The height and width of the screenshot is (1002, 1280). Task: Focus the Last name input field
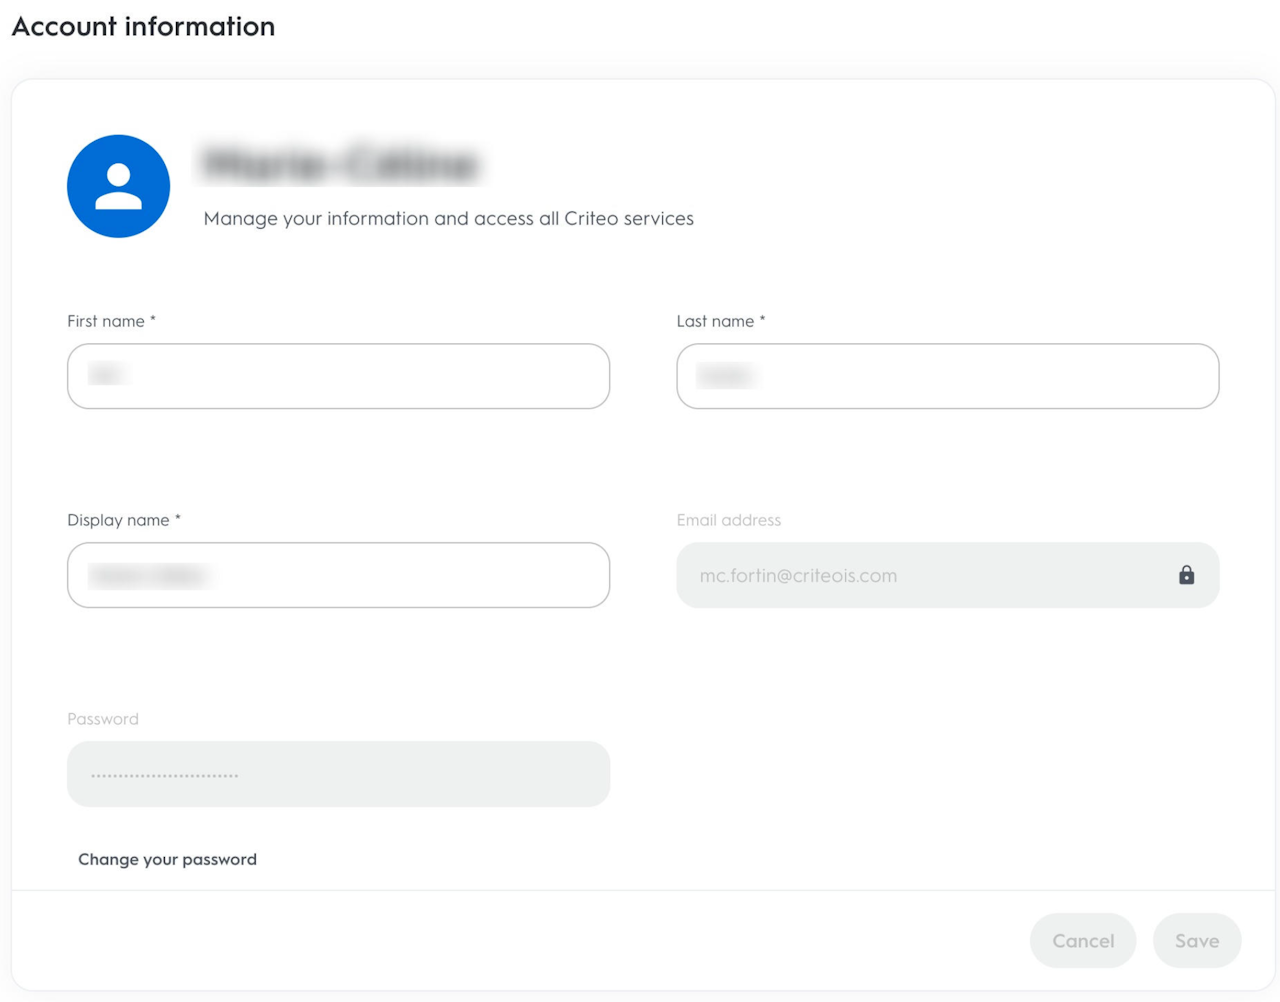[x=947, y=376]
